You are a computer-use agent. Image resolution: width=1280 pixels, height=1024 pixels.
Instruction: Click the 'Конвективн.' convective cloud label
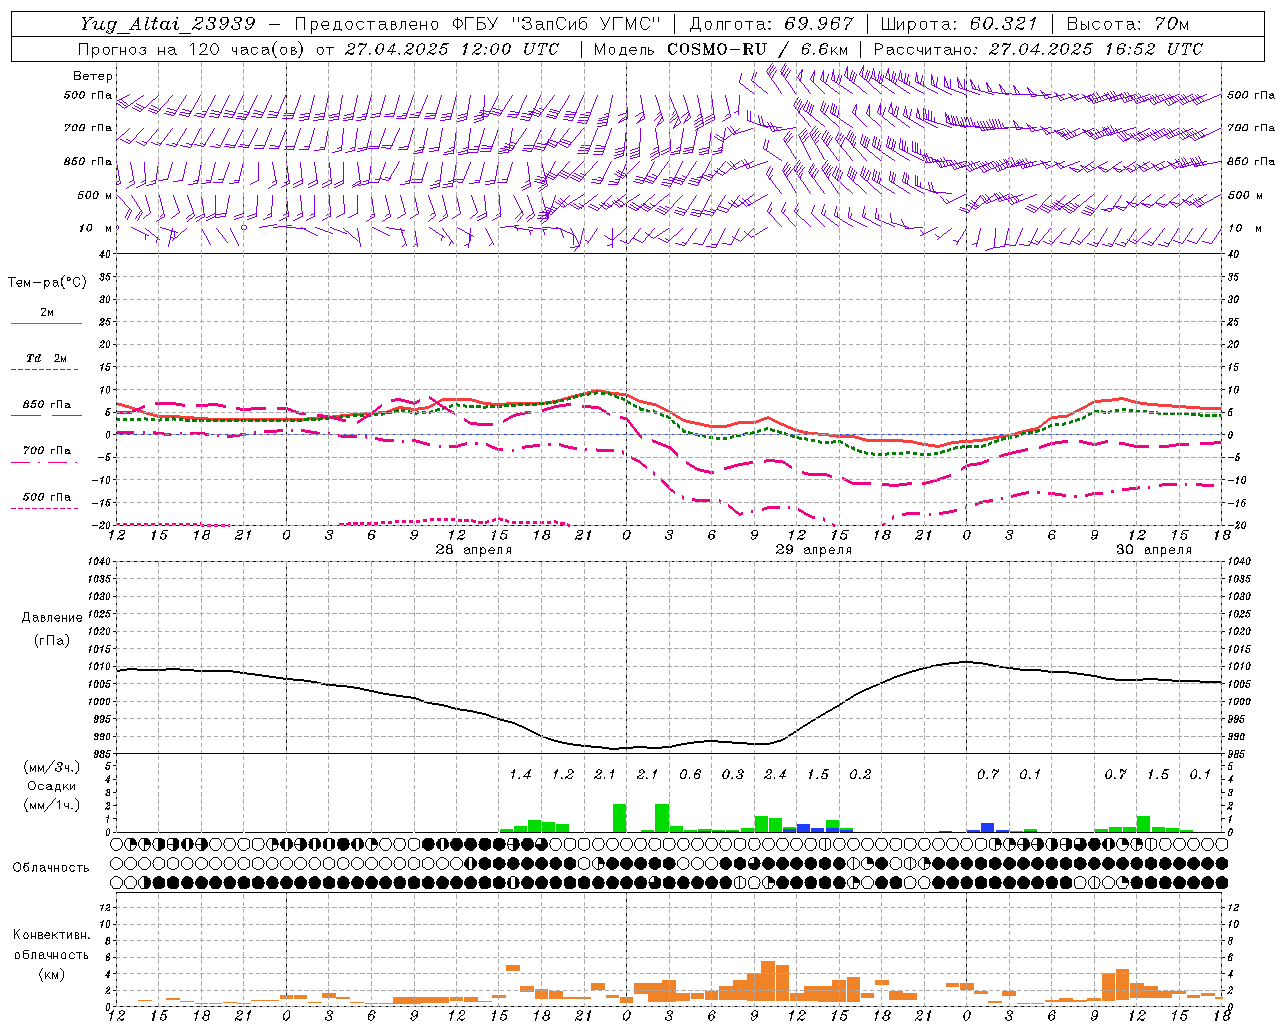tap(51, 935)
